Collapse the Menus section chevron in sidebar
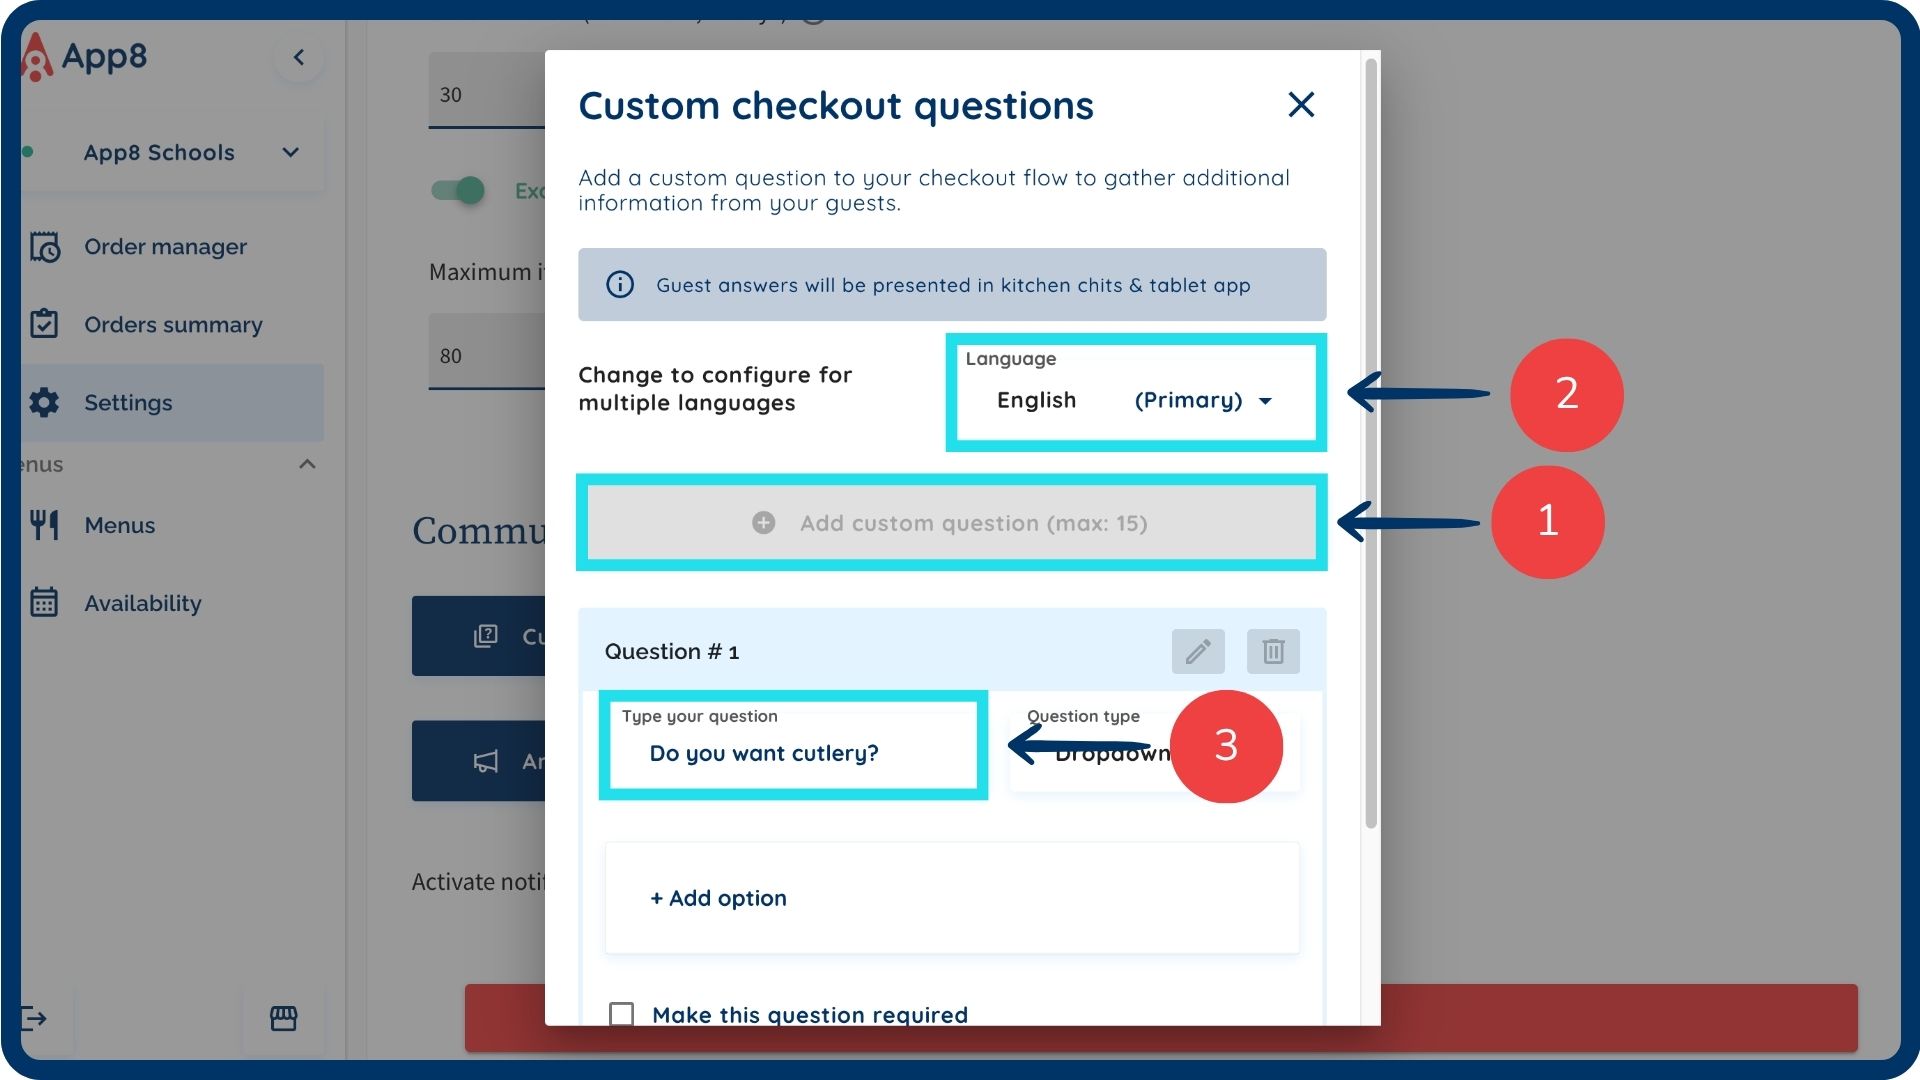1920x1080 pixels. [x=307, y=464]
